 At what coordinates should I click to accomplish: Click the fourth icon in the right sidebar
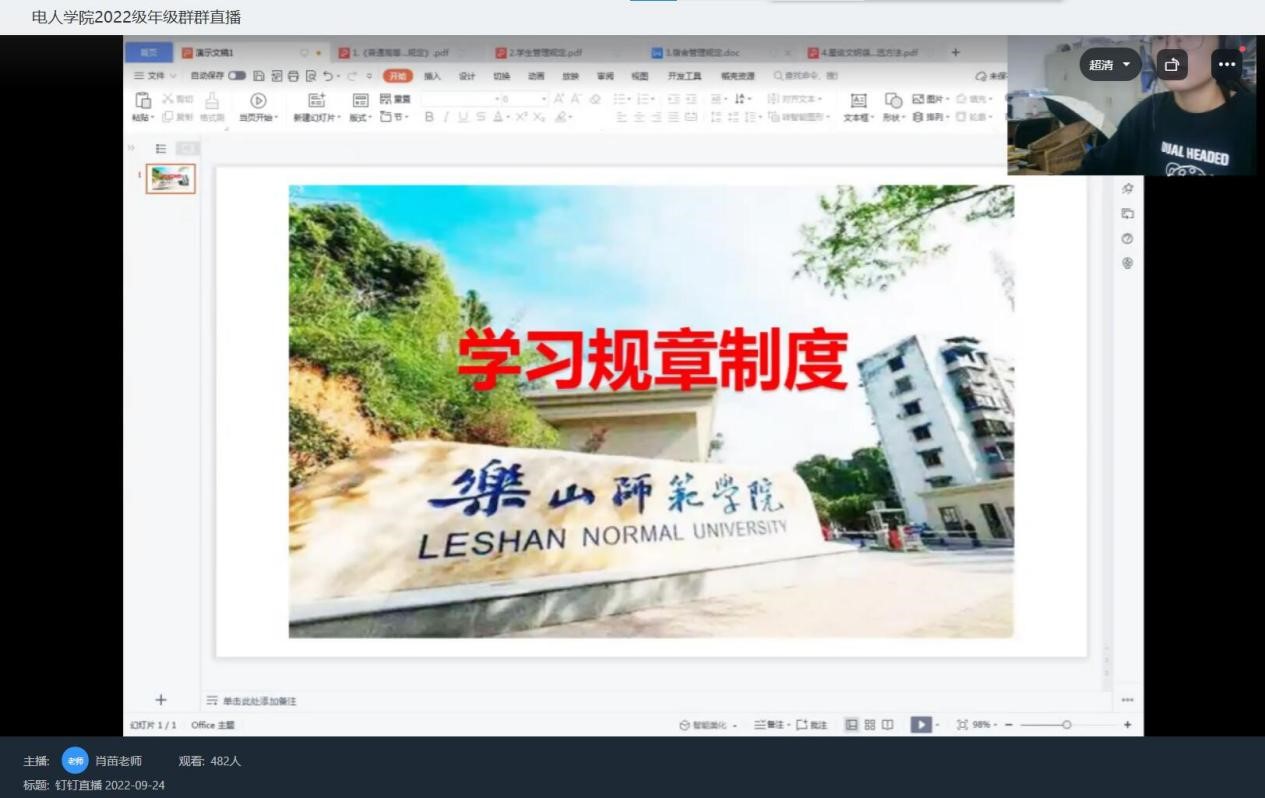(1128, 263)
